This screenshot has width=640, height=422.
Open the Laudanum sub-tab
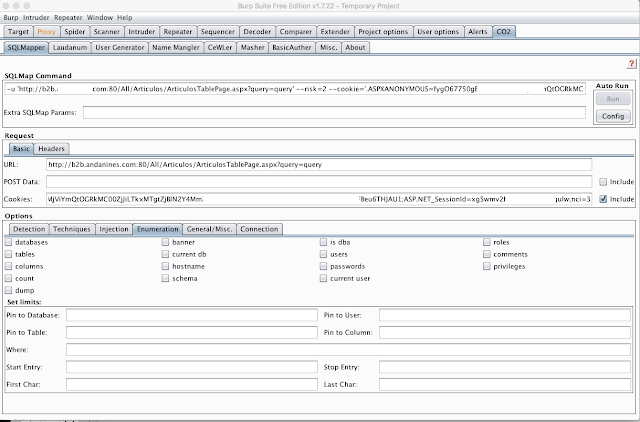pos(70,47)
